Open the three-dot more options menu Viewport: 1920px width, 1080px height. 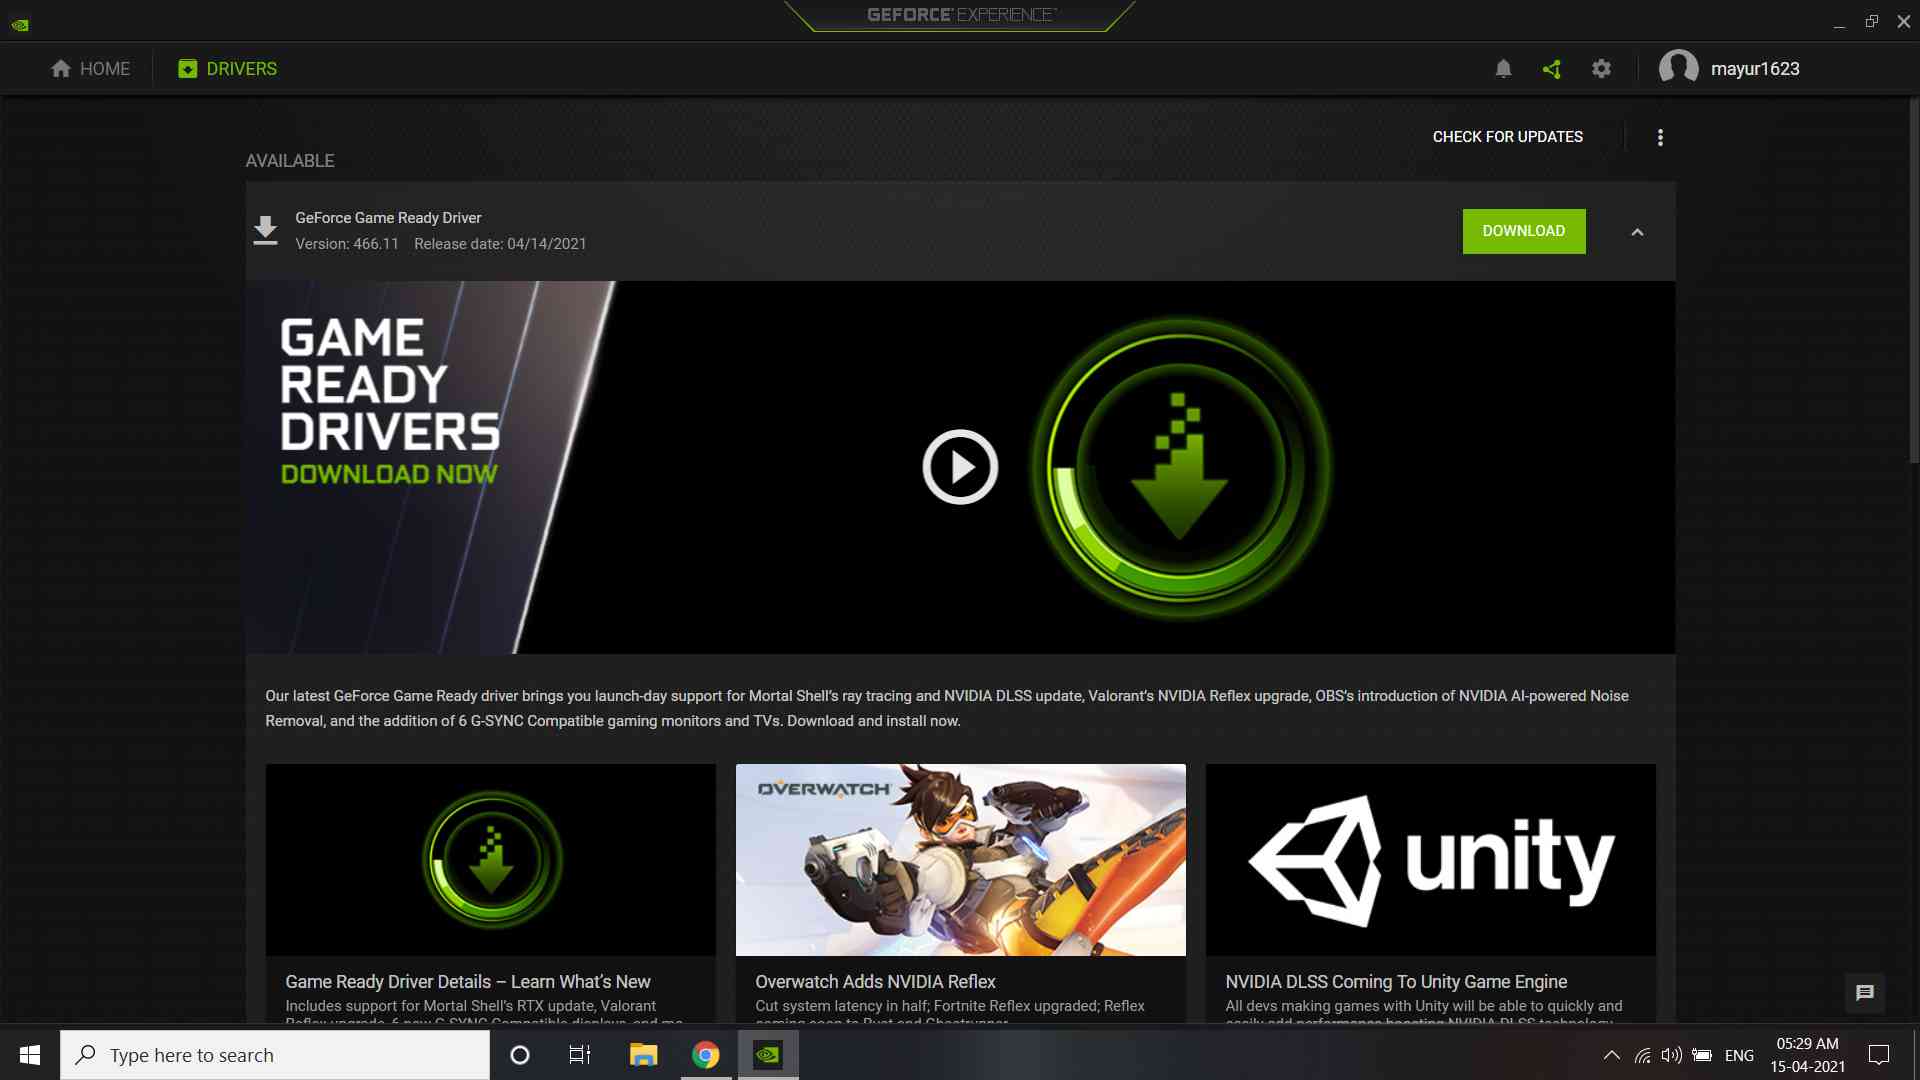[1660, 138]
